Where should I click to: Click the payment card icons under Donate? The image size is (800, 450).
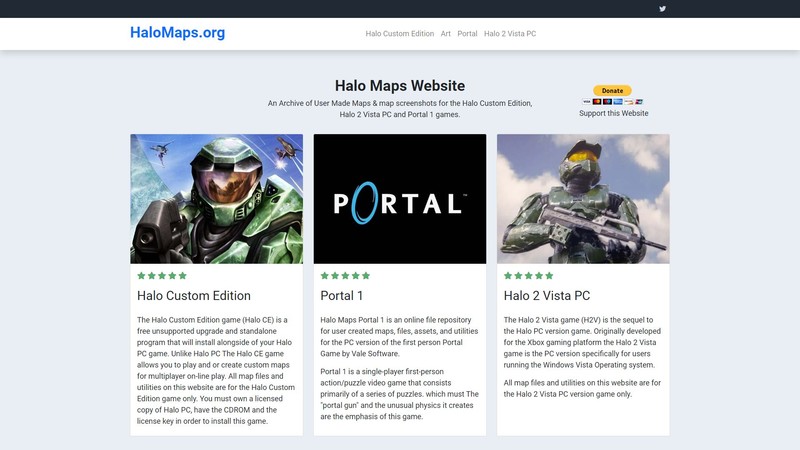(613, 101)
